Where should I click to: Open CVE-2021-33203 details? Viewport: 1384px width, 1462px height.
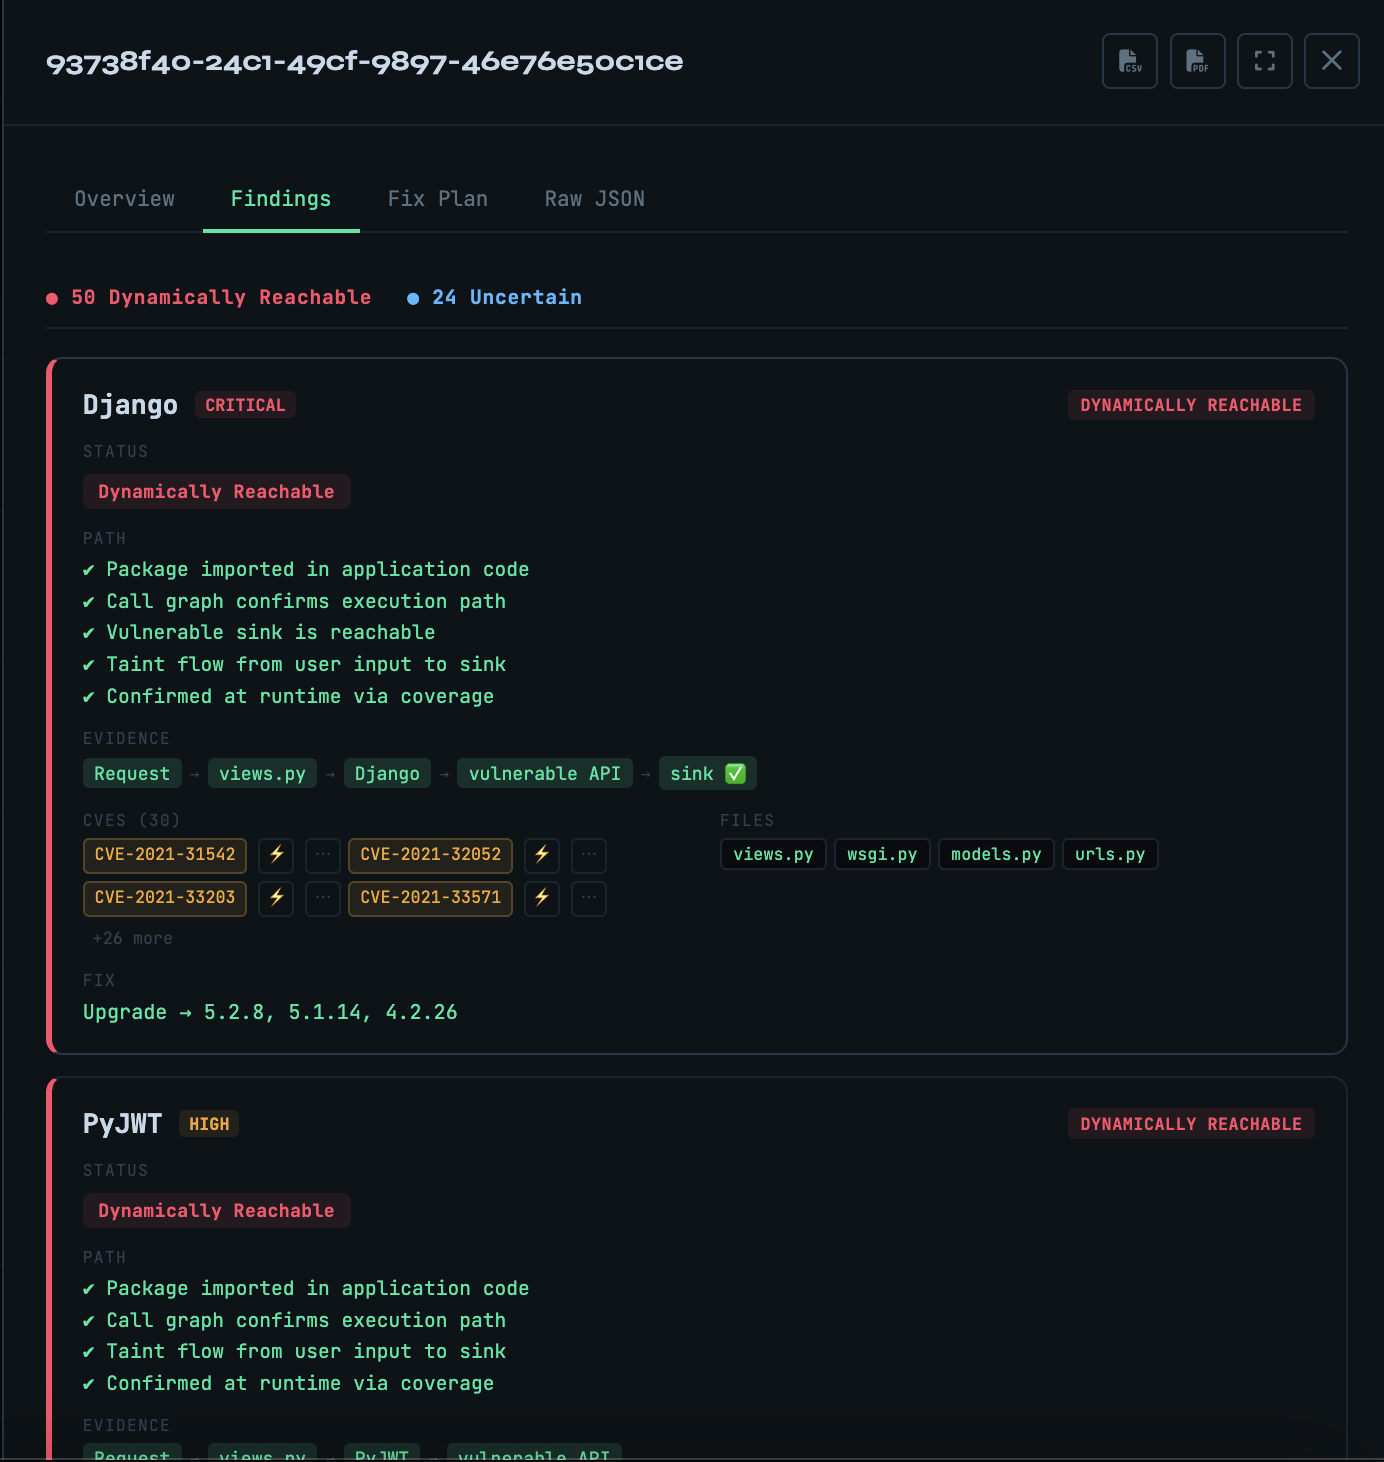pos(165,898)
